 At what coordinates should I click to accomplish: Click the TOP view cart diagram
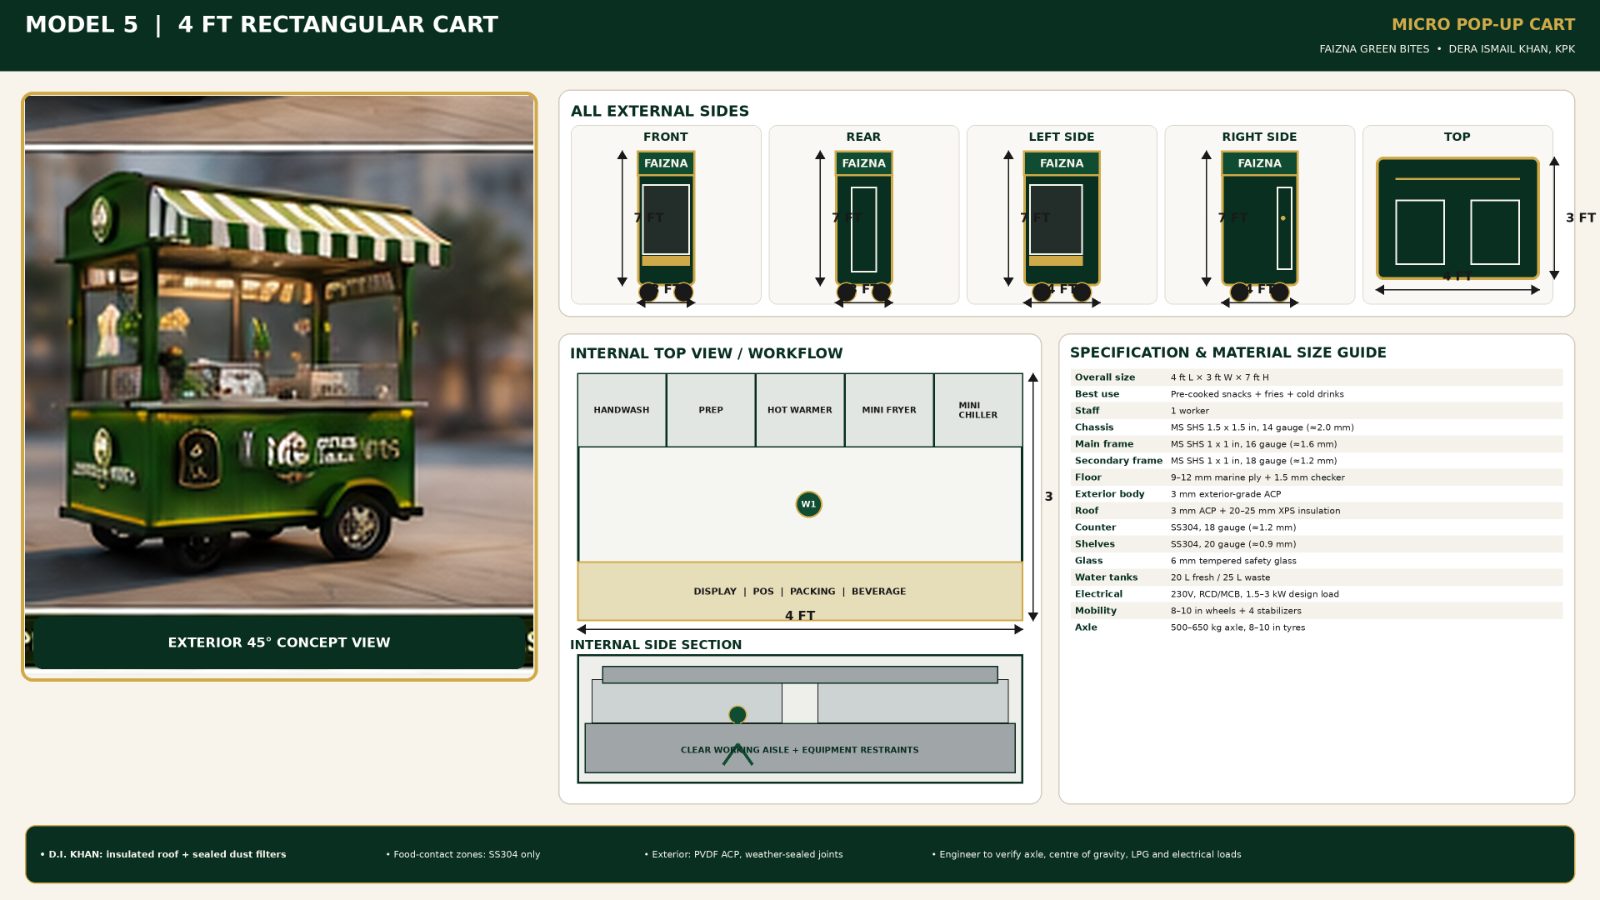(1457, 218)
